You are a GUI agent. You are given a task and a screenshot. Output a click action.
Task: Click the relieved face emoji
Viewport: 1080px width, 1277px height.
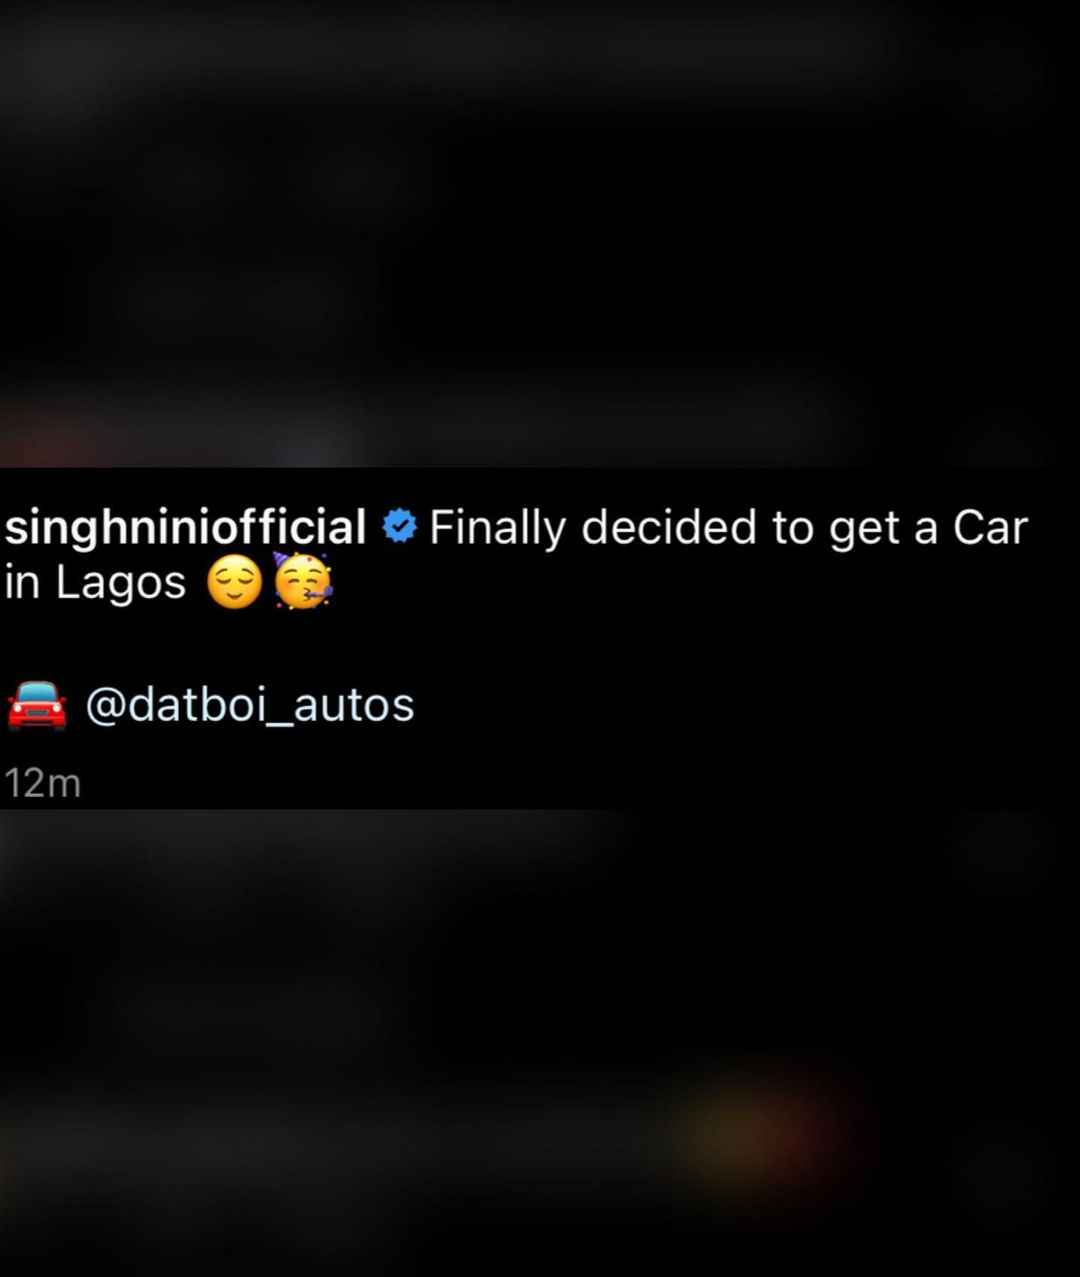pyautogui.click(x=234, y=584)
